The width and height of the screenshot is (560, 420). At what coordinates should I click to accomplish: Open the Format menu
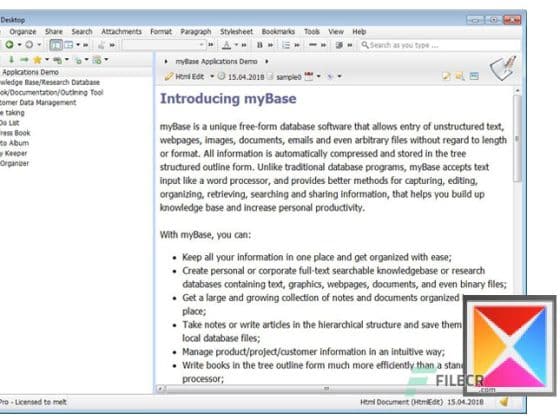tap(161, 32)
